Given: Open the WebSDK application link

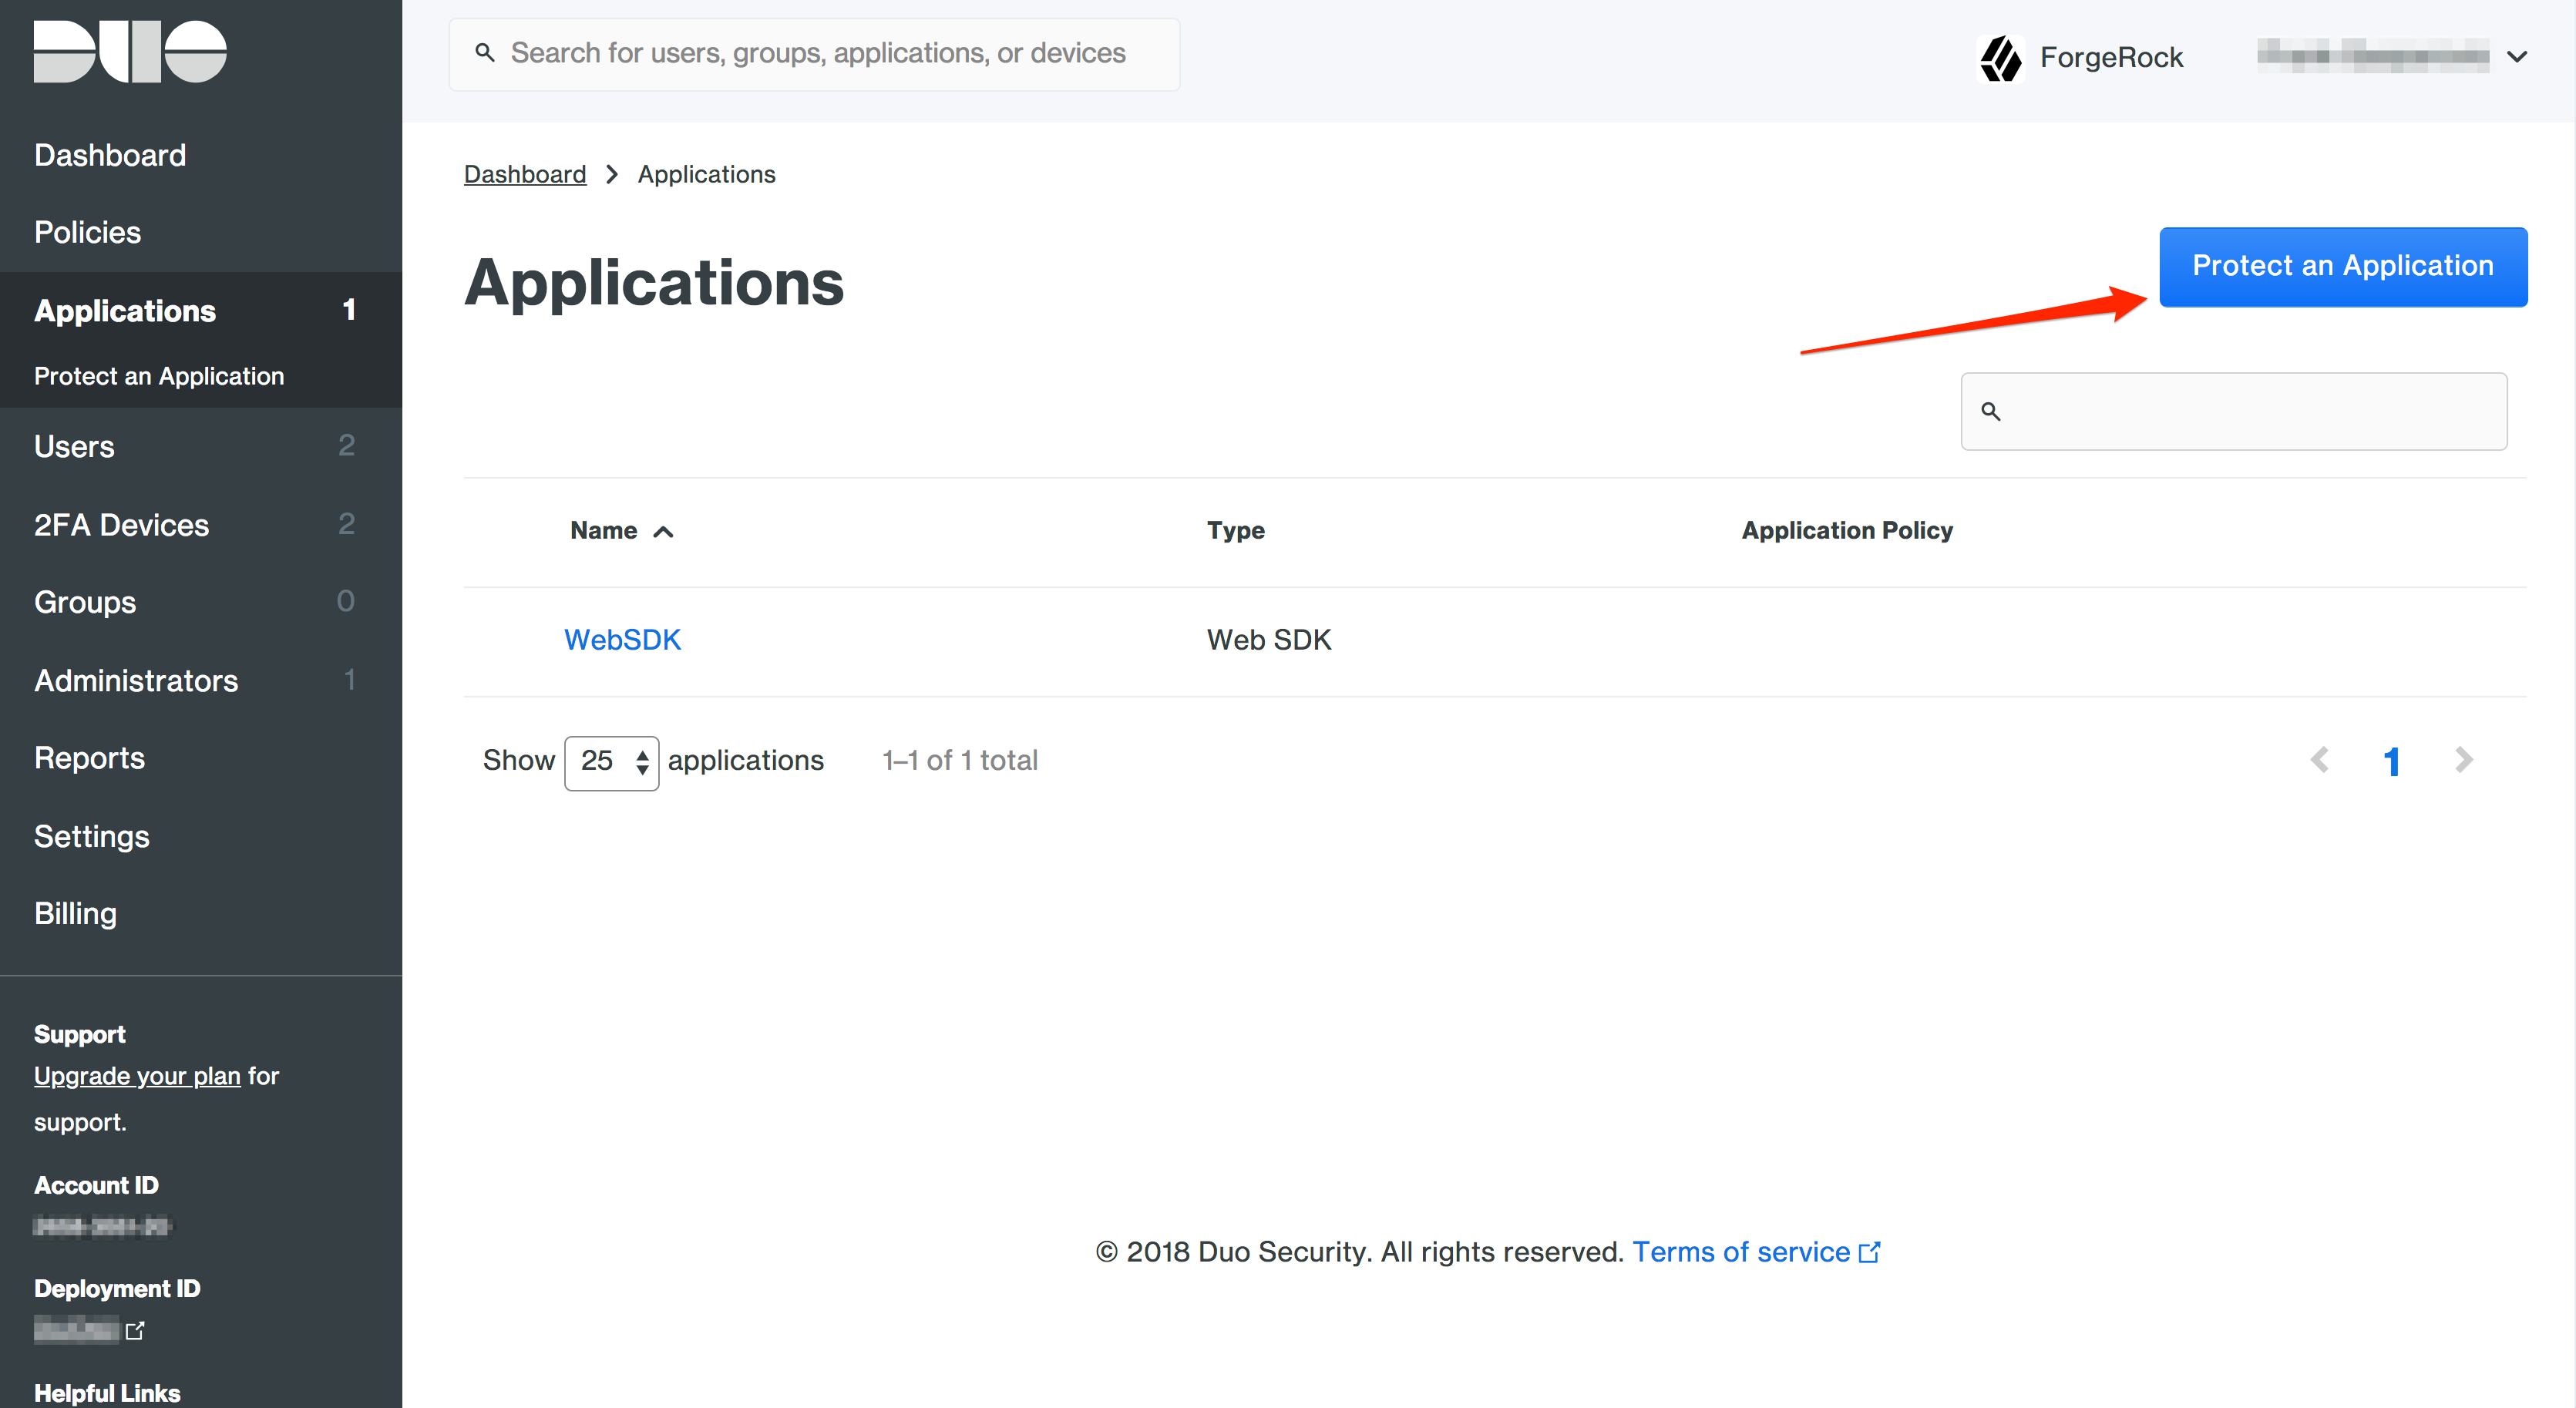Looking at the screenshot, I should (622, 640).
